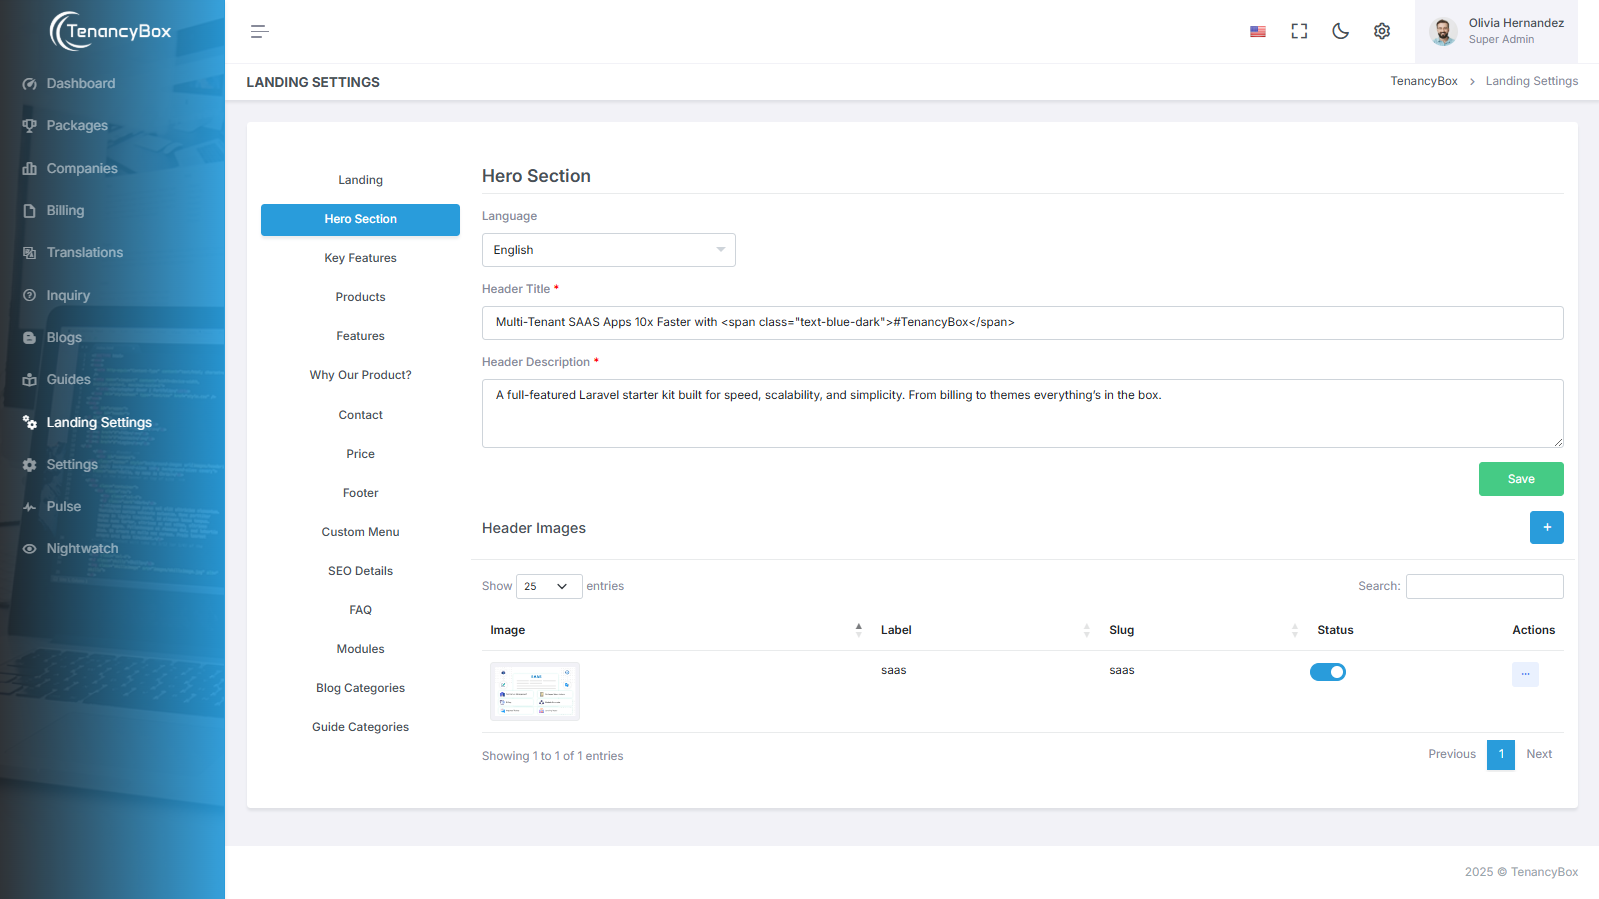Click the Inquiry question icon

point(30,296)
